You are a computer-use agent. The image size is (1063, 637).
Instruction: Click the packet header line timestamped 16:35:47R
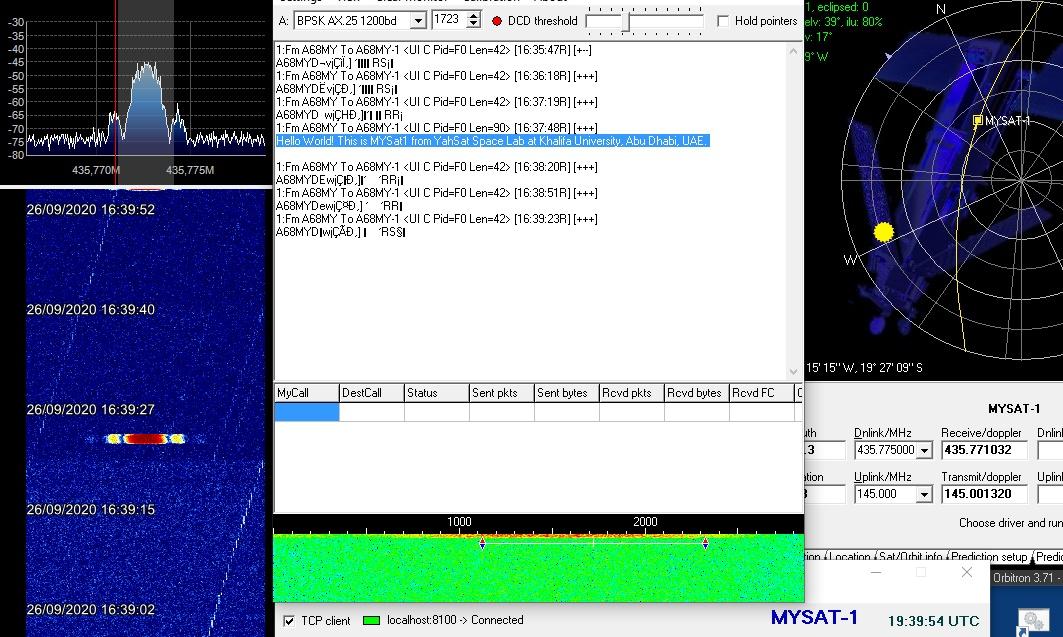[433, 50]
